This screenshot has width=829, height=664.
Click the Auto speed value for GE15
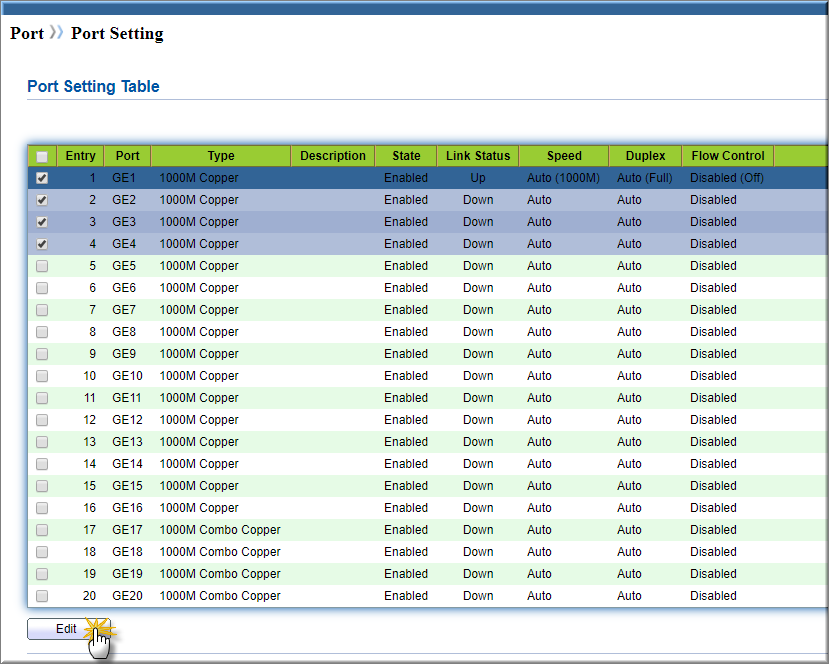[539, 486]
